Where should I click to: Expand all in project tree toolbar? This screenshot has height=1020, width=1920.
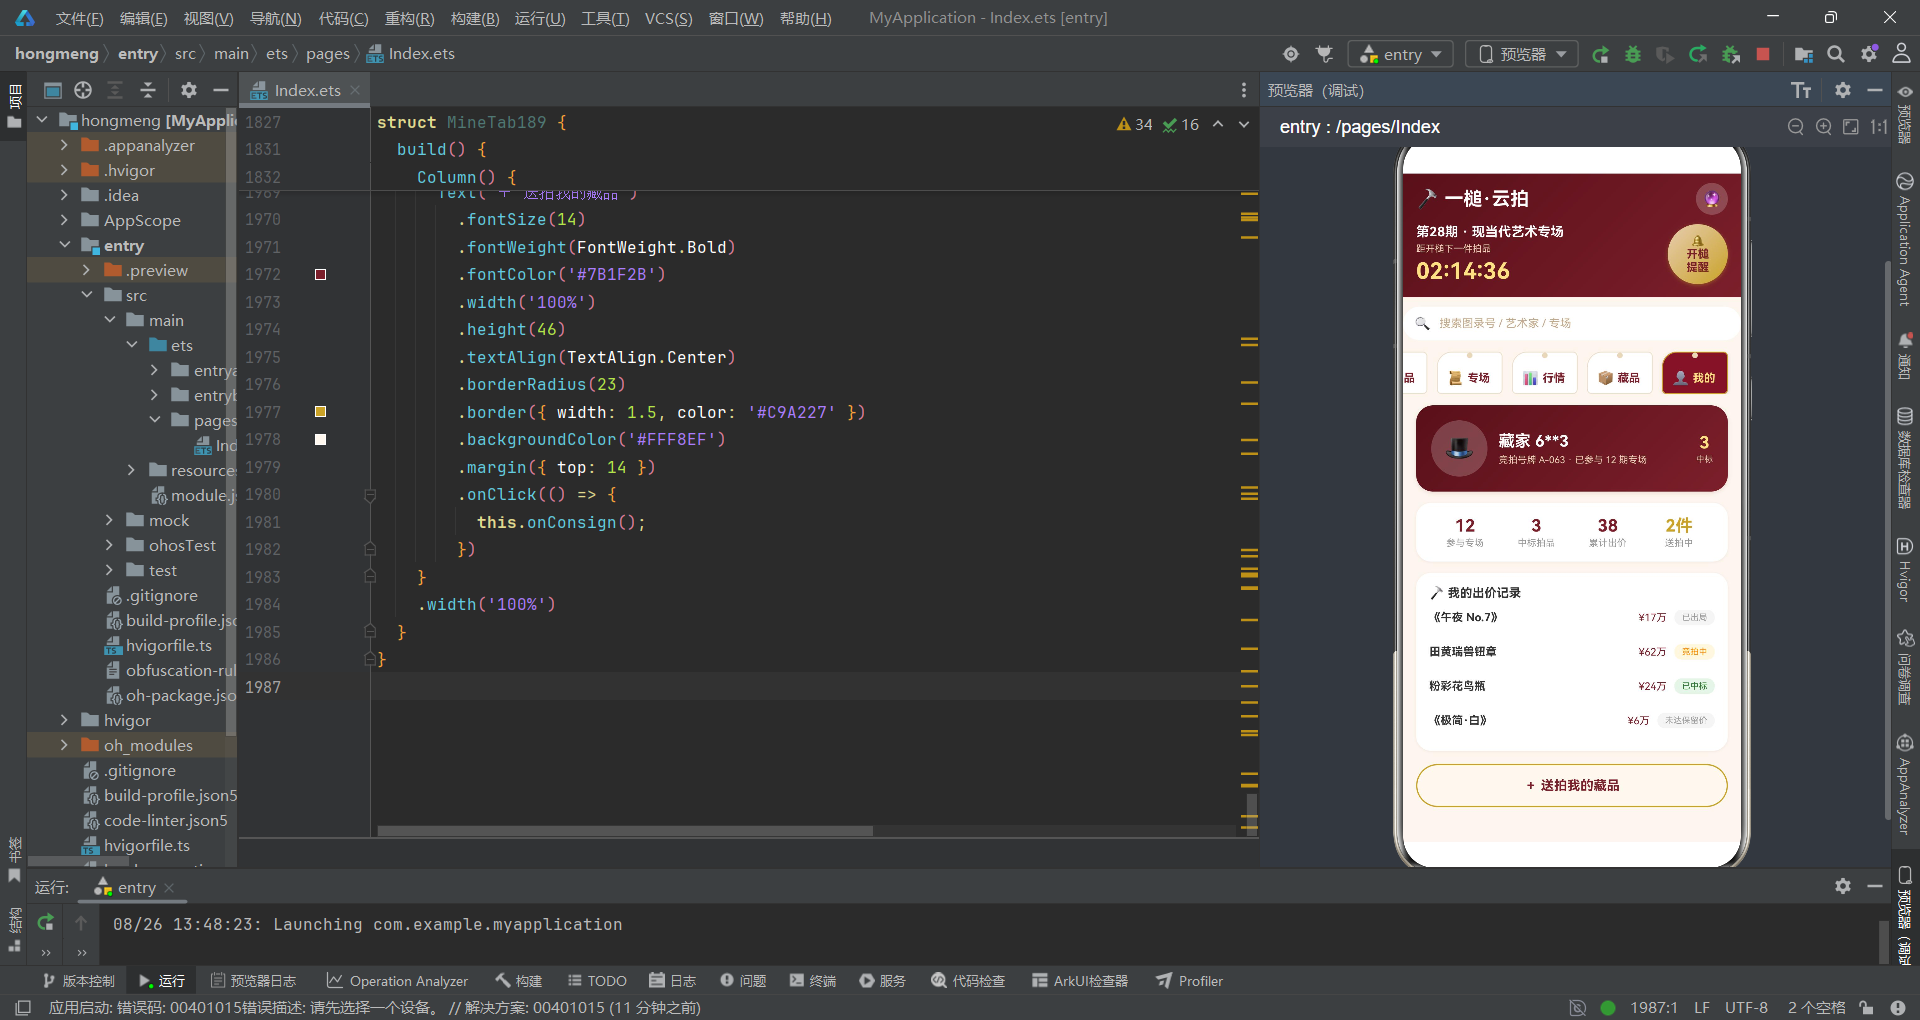point(115,90)
